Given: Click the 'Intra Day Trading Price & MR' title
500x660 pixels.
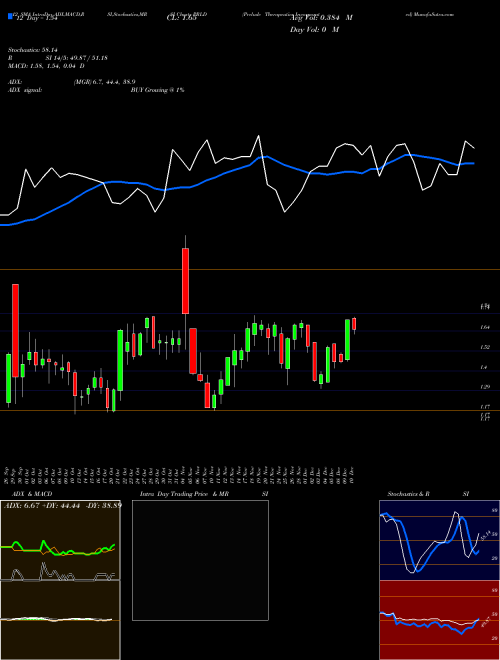Looking at the screenshot, I should coord(184,494).
